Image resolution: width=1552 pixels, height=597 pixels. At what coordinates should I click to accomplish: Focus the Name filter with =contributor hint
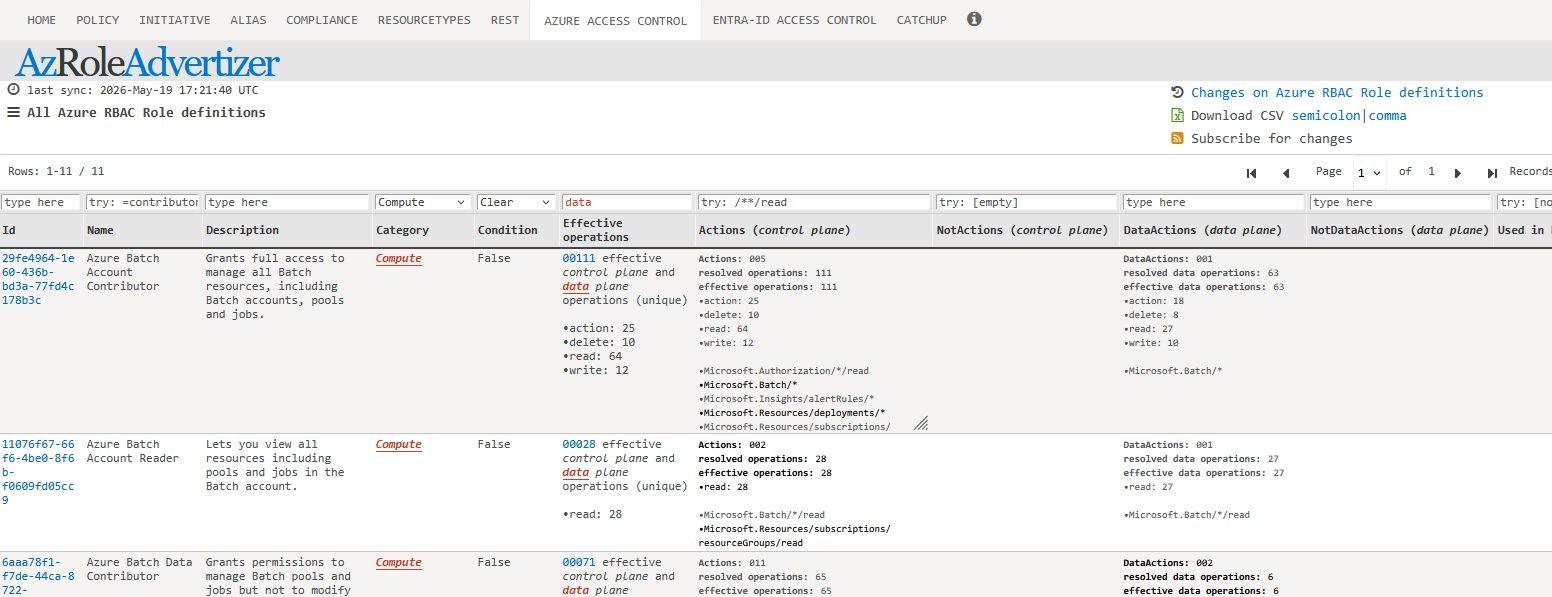point(143,202)
